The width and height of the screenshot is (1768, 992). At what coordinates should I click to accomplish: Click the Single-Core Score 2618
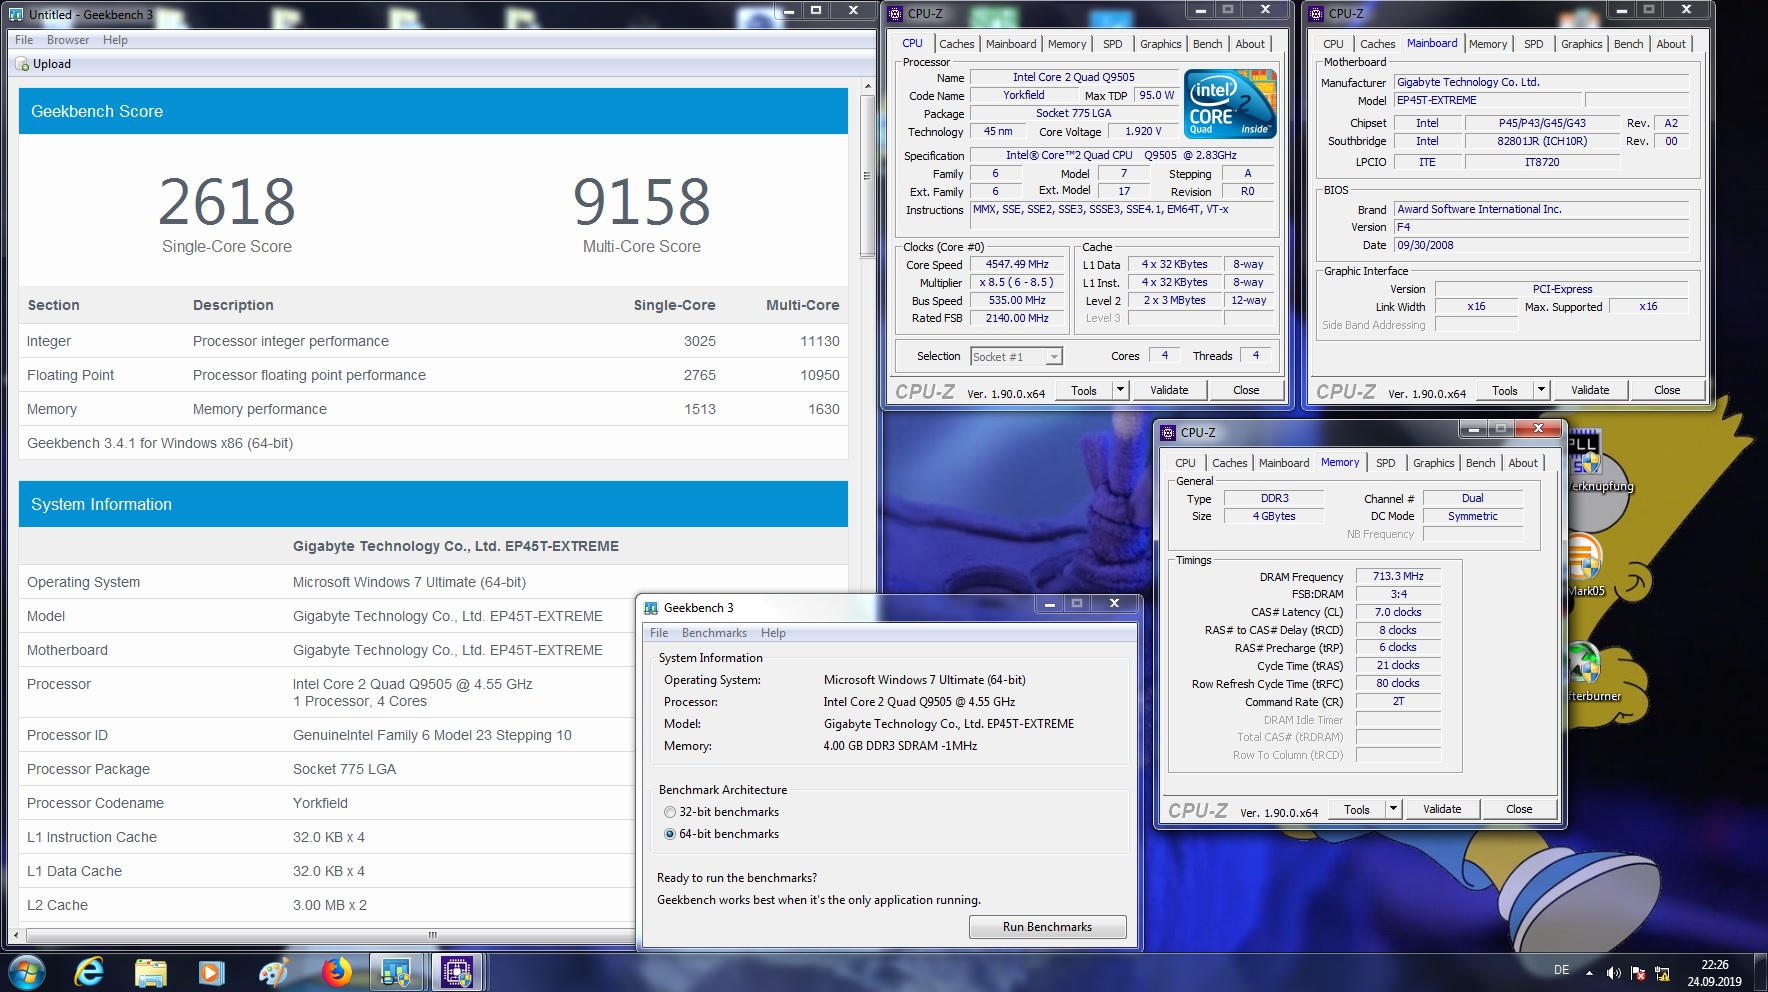(x=227, y=201)
